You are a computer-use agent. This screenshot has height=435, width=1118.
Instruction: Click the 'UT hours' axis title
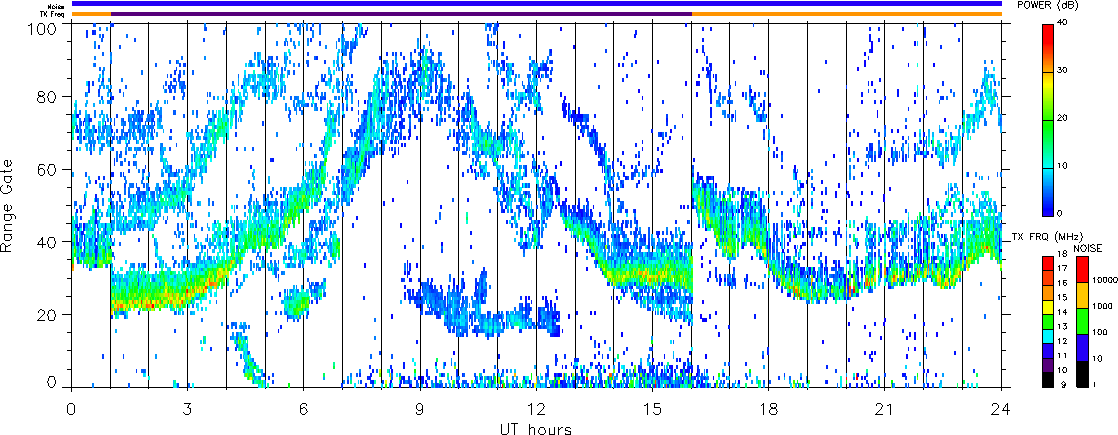(x=535, y=428)
